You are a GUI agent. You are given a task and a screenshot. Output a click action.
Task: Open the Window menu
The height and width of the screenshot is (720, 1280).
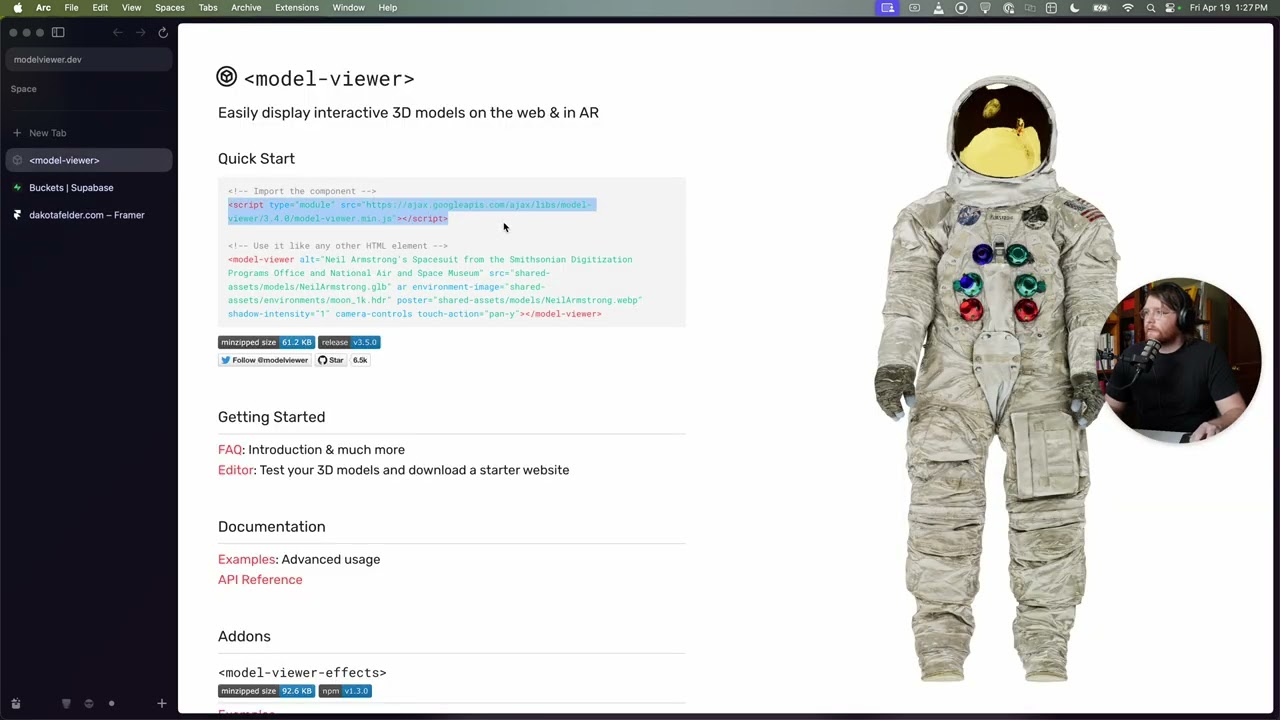pyautogui.click(x=349, y=8)
